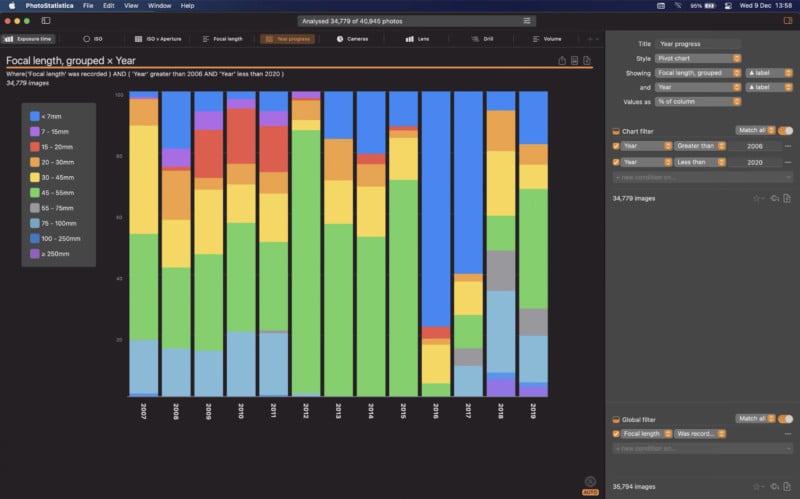
Task: Click the green 45 - 55mm legend swatch
Action: 35,191
